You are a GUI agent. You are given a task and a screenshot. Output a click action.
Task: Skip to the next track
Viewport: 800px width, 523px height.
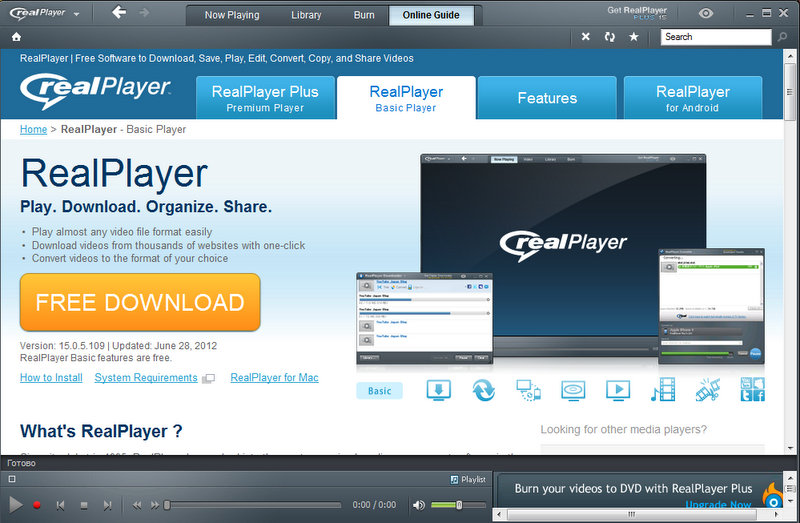[107, 506]
